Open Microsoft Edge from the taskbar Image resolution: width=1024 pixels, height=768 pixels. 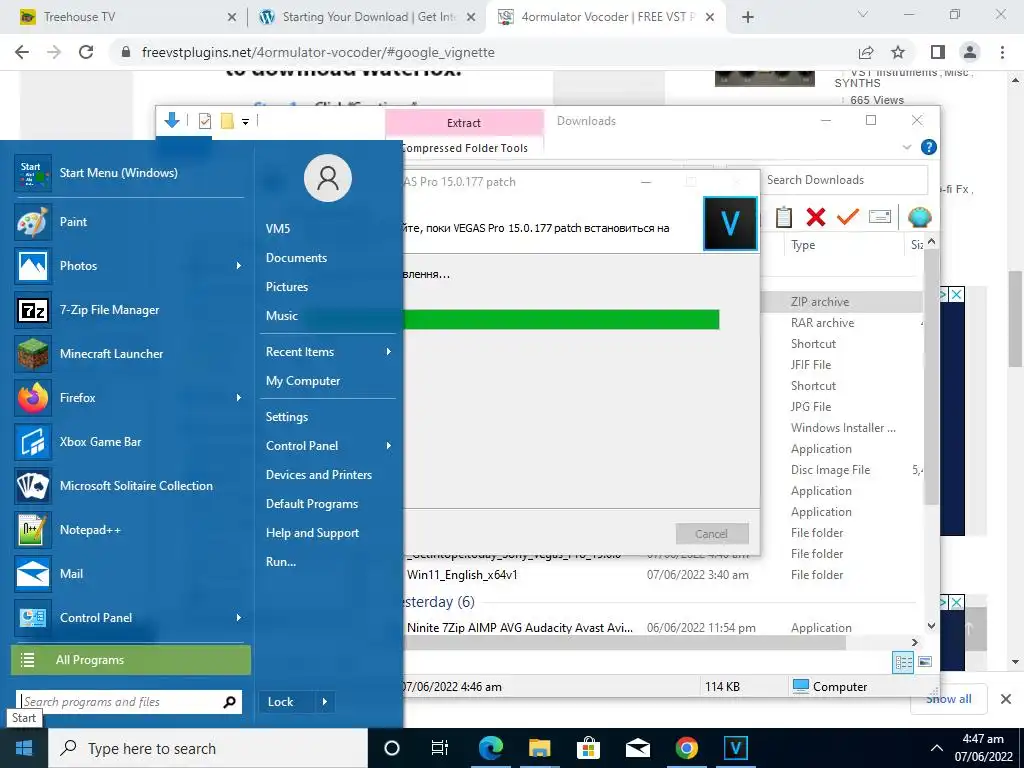click(x=491, y=748)
